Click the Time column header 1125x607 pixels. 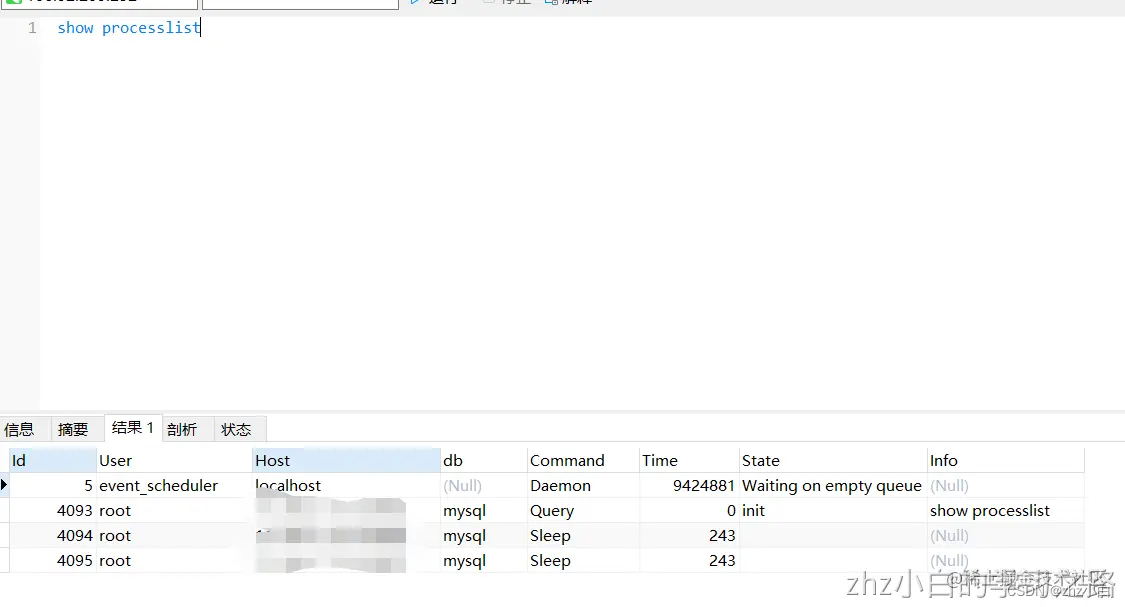coord(689,460)
